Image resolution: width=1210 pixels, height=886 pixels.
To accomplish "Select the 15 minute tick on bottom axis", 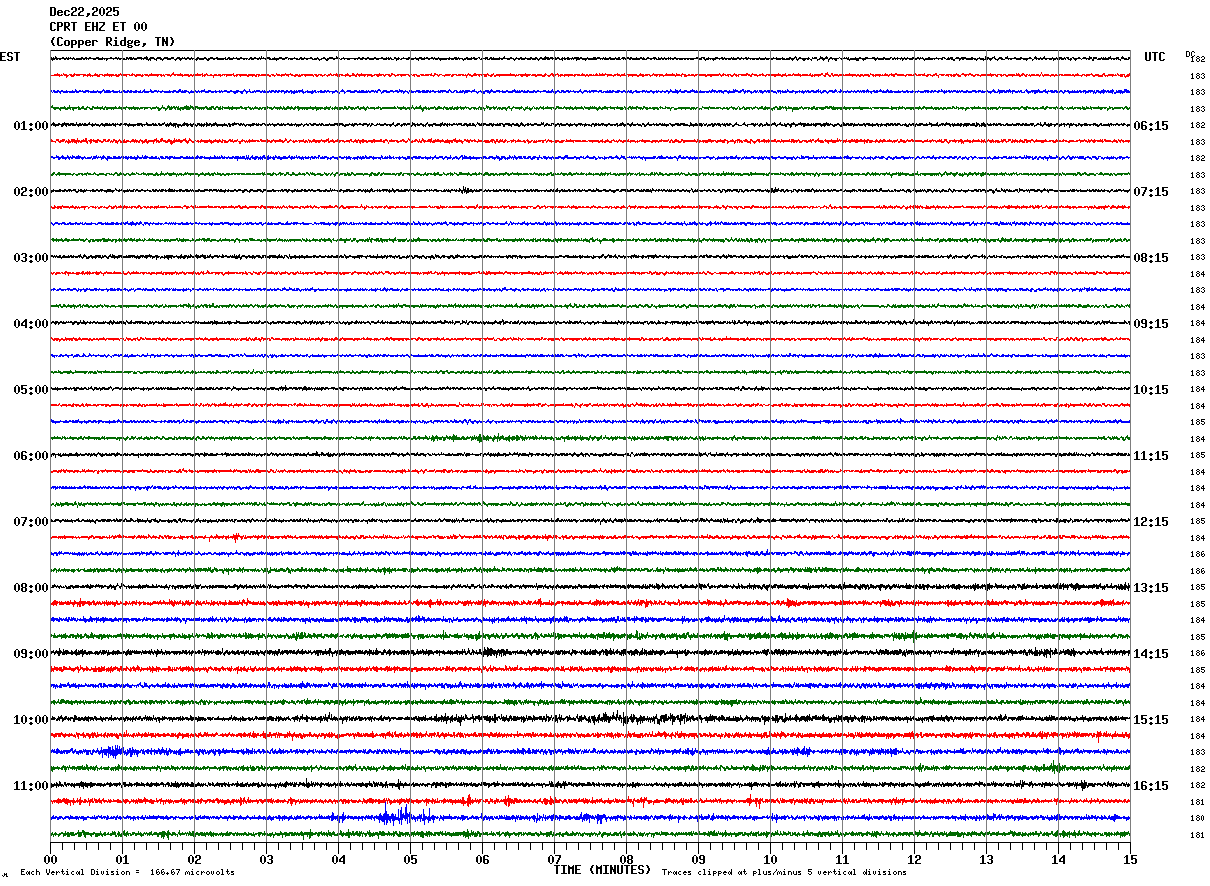I will [1130, 859].
